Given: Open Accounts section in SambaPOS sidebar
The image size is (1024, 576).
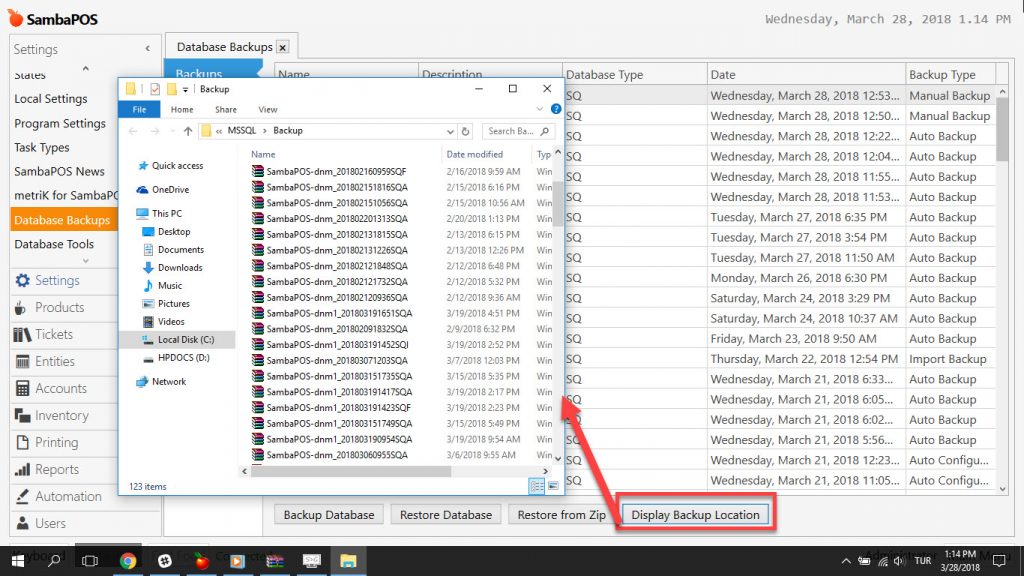Looking at the screenshot, I should pos(51,389).
